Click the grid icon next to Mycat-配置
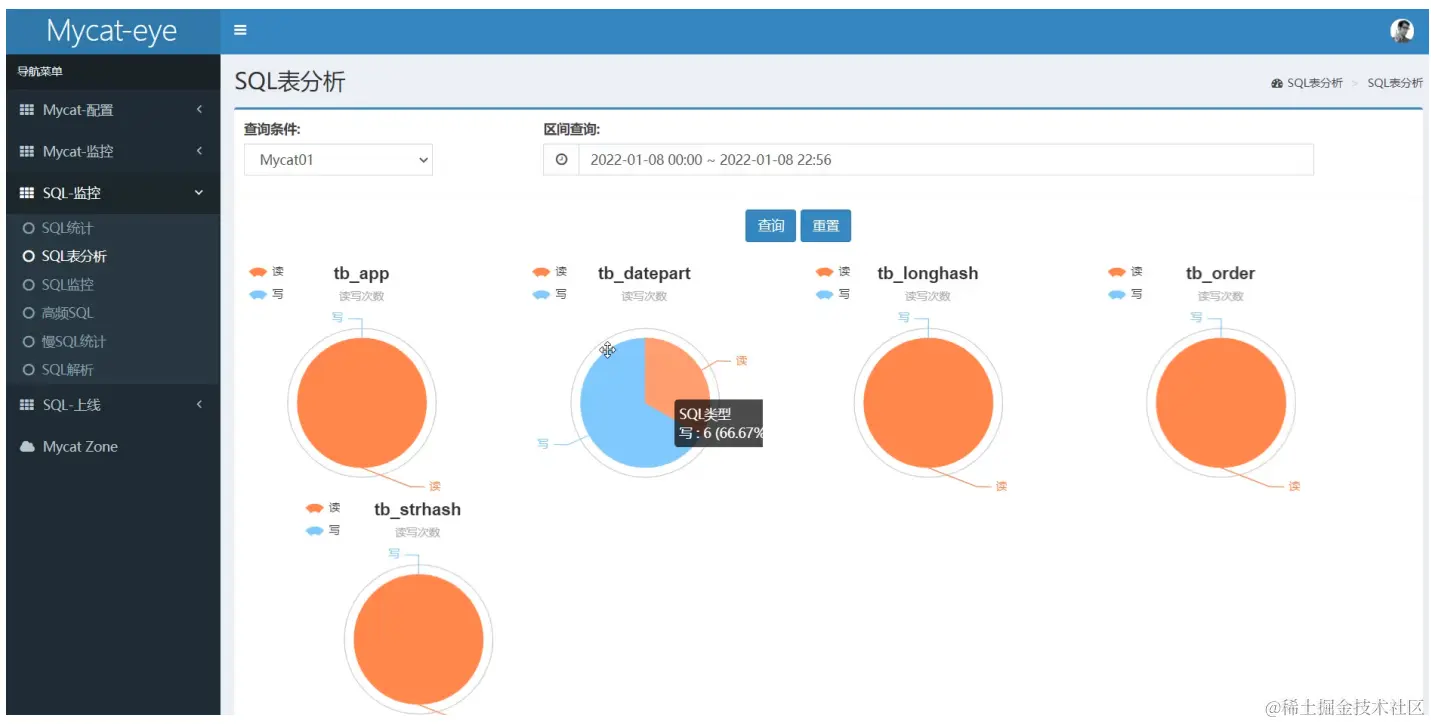 (27, 110)
